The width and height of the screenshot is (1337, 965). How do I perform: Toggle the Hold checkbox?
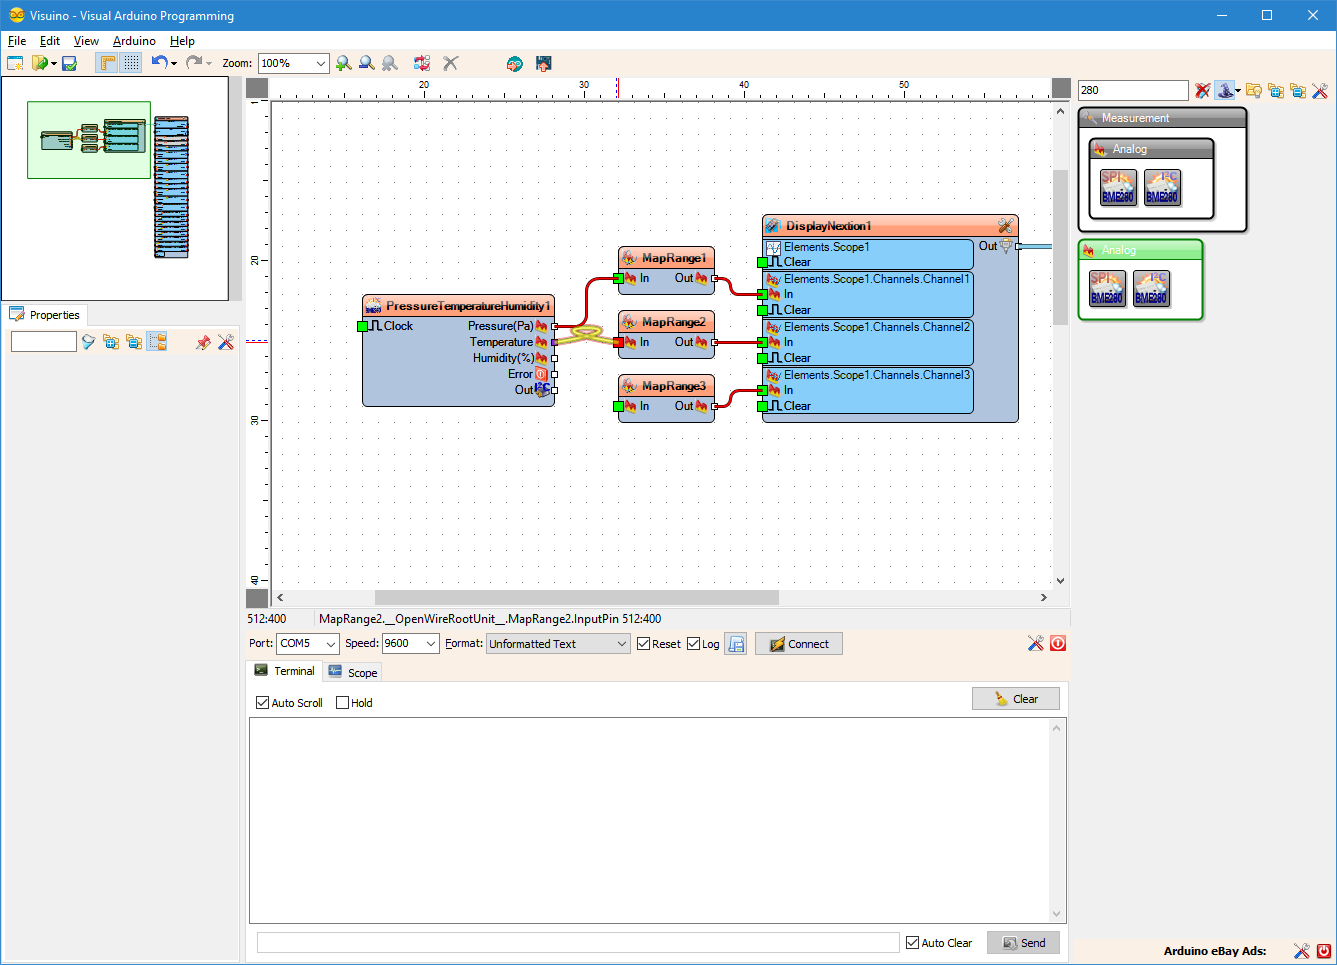(x=342, y=703)
